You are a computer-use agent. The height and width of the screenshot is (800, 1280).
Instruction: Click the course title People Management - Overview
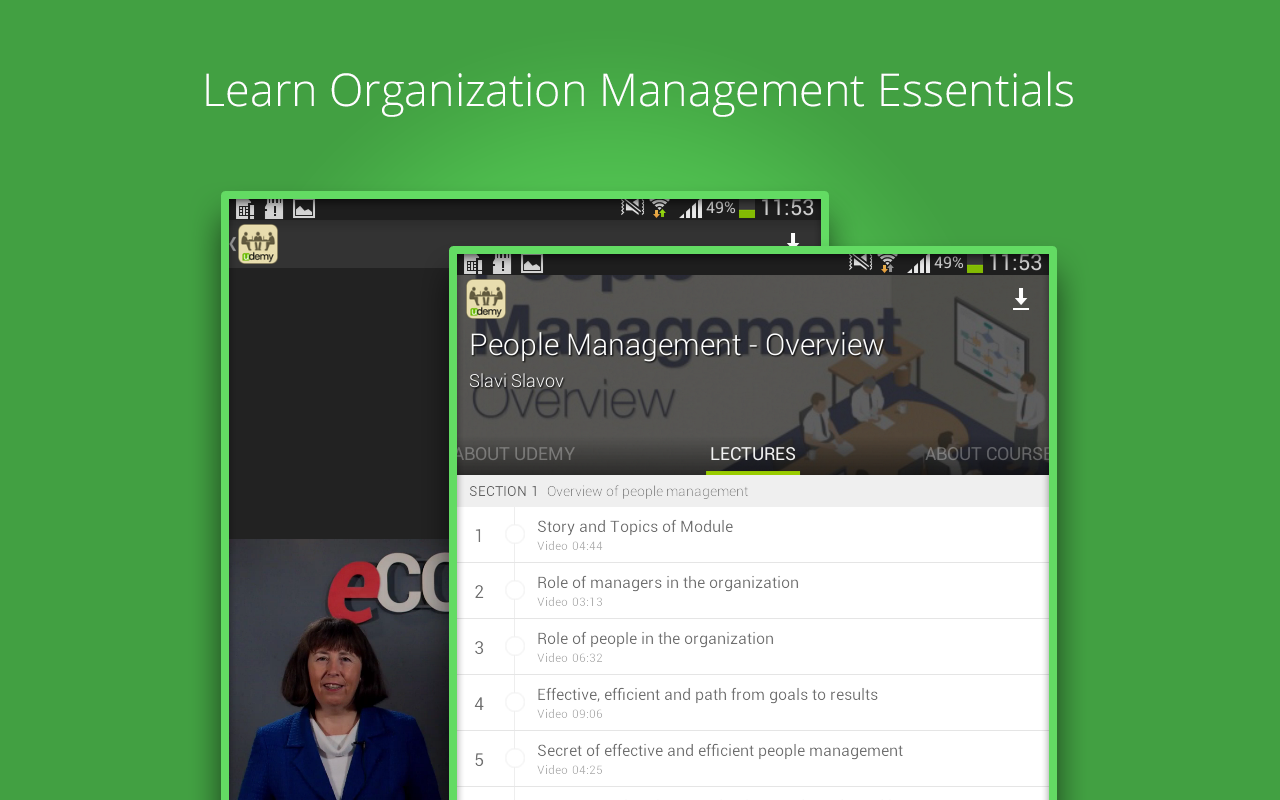(x=677, y=345)
